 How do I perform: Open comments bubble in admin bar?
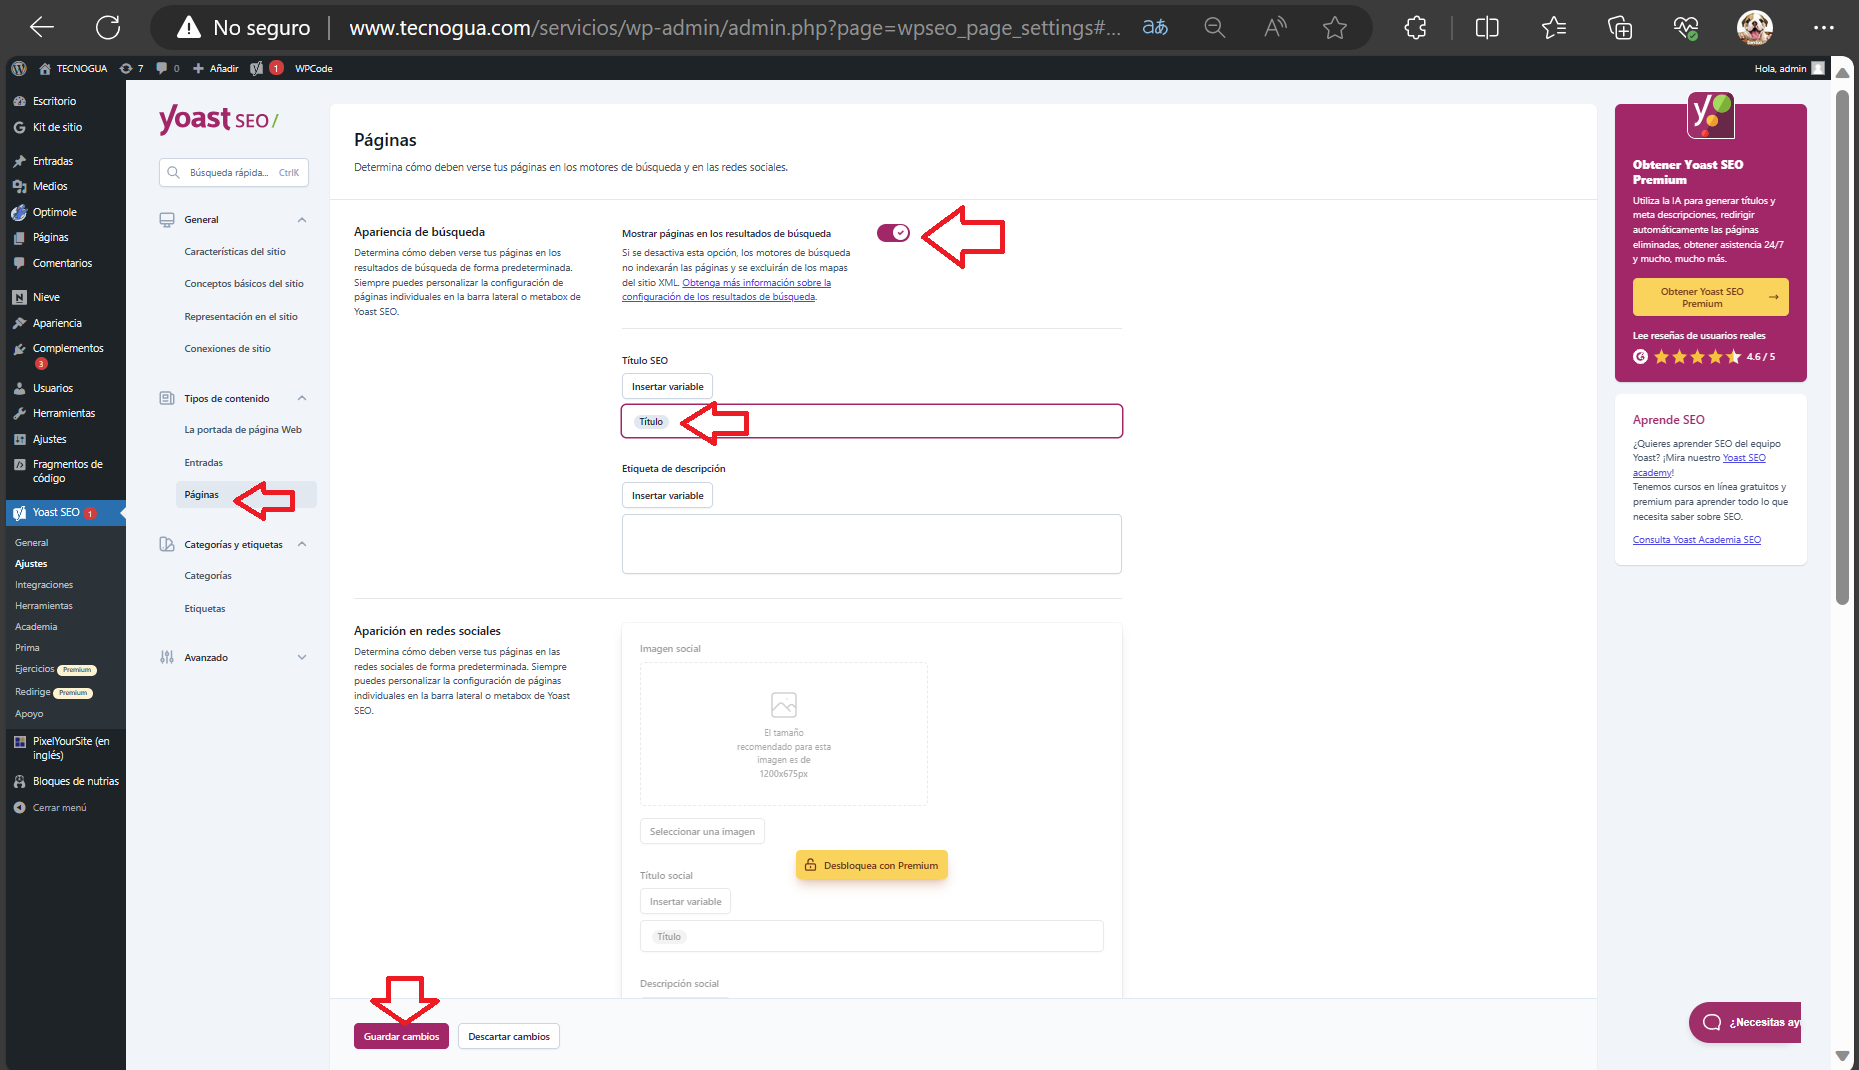coord(168,68)
